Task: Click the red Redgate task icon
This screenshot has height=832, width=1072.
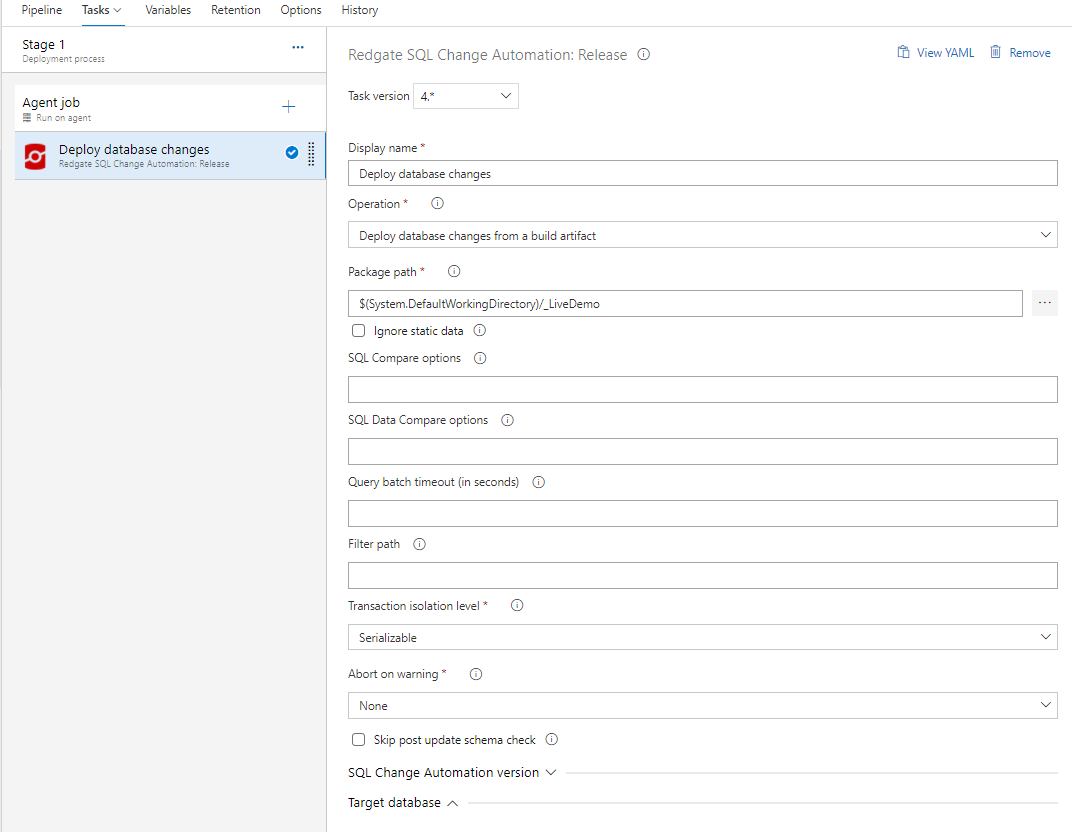Action: [35, 156]
